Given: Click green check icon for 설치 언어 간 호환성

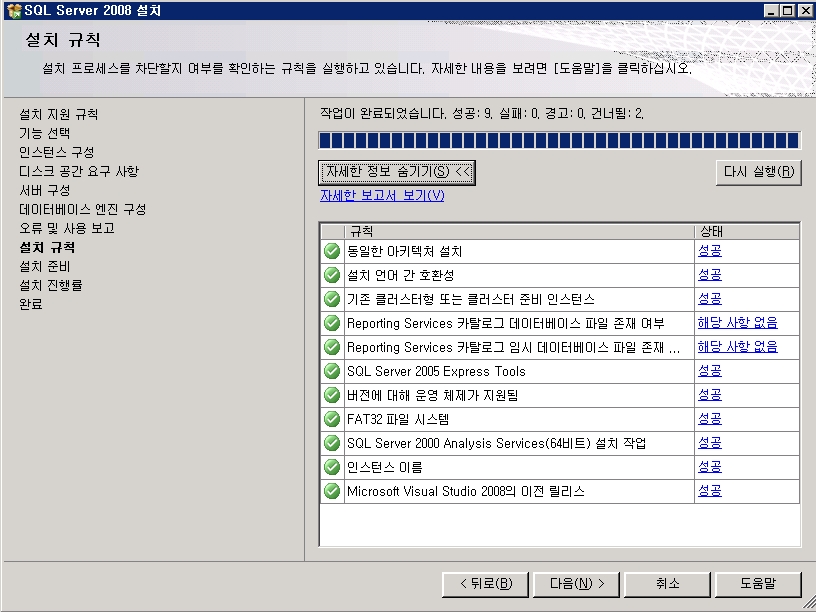Looking at the screenshot, I should coord(332,275).
